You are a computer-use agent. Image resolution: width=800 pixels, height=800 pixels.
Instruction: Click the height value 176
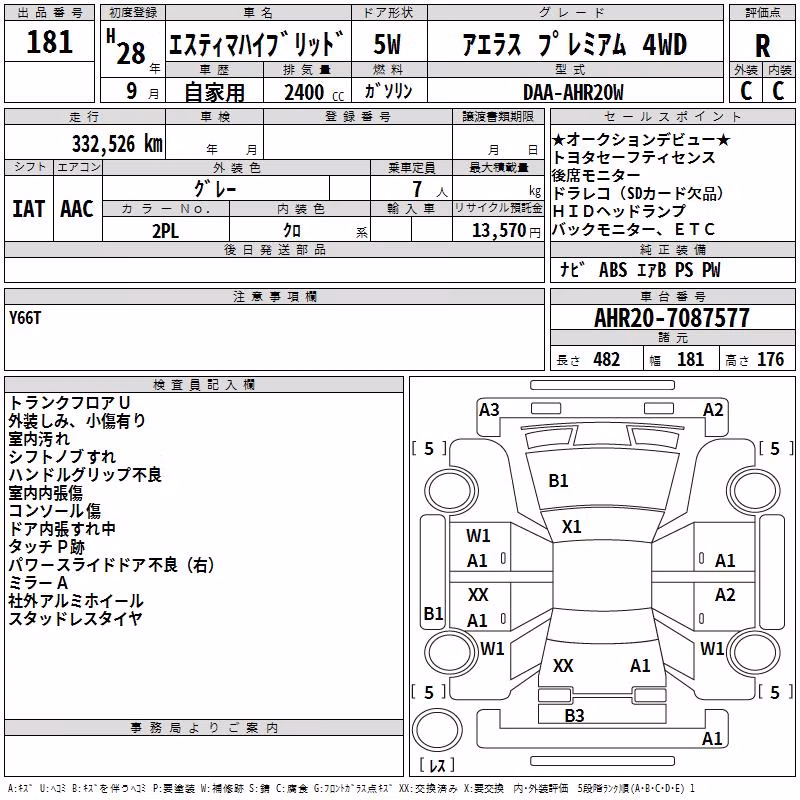770,359
